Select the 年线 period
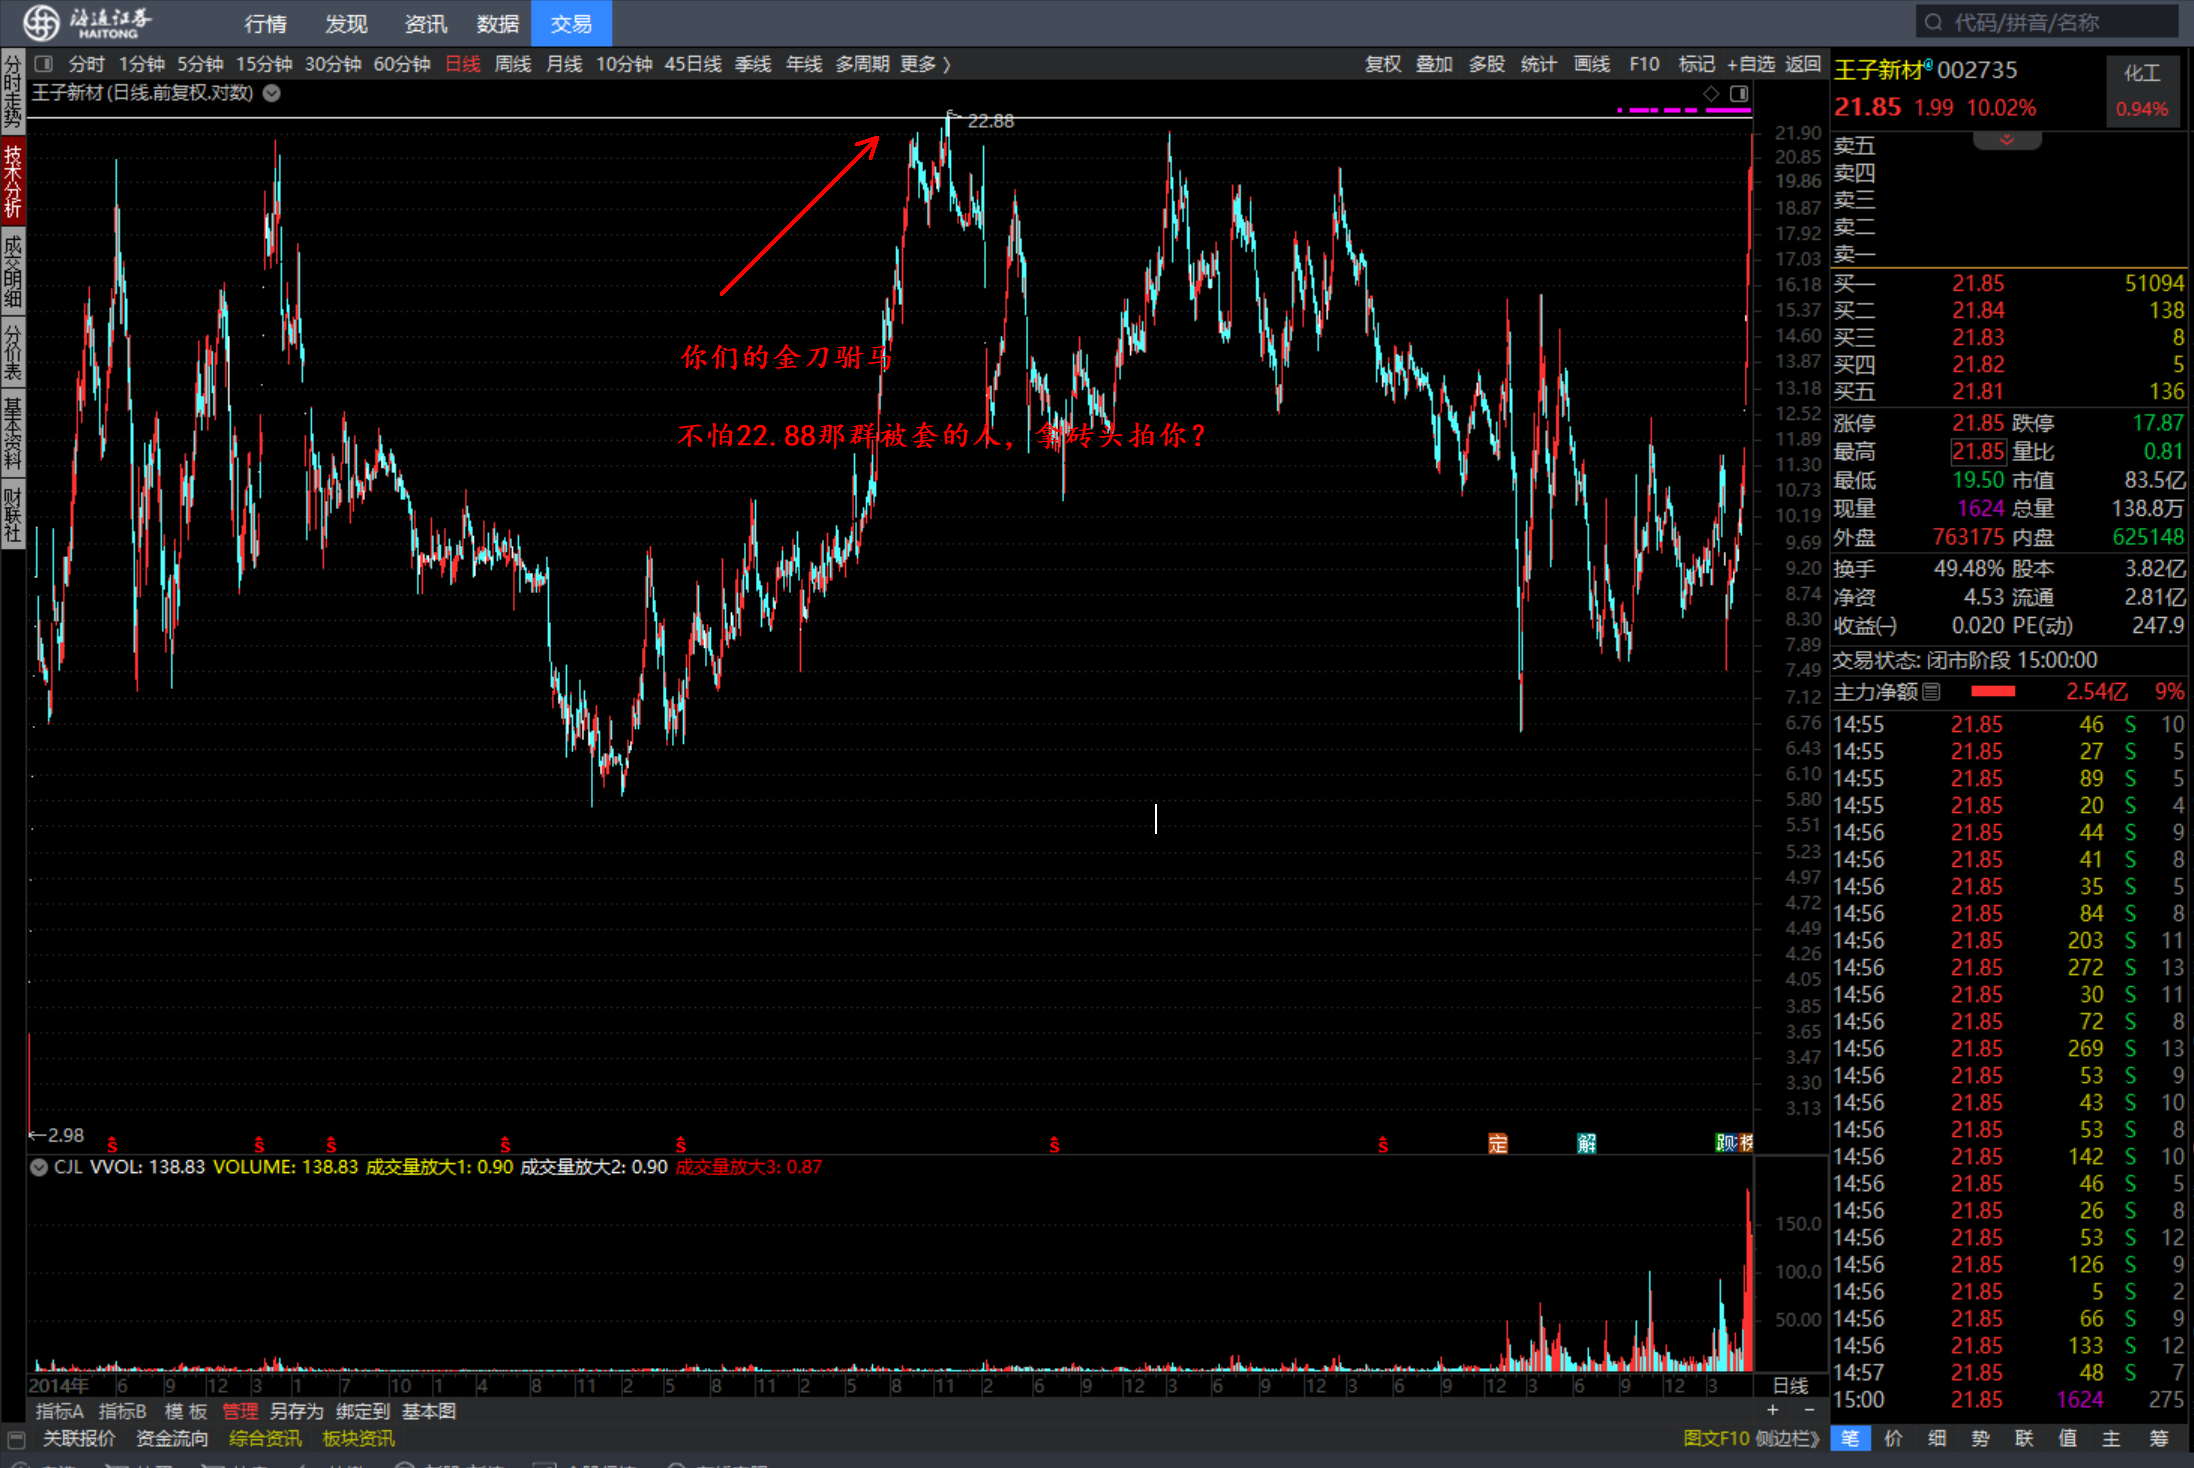This screenshot has height=1468, width=2194. click(x=804, y=64)
